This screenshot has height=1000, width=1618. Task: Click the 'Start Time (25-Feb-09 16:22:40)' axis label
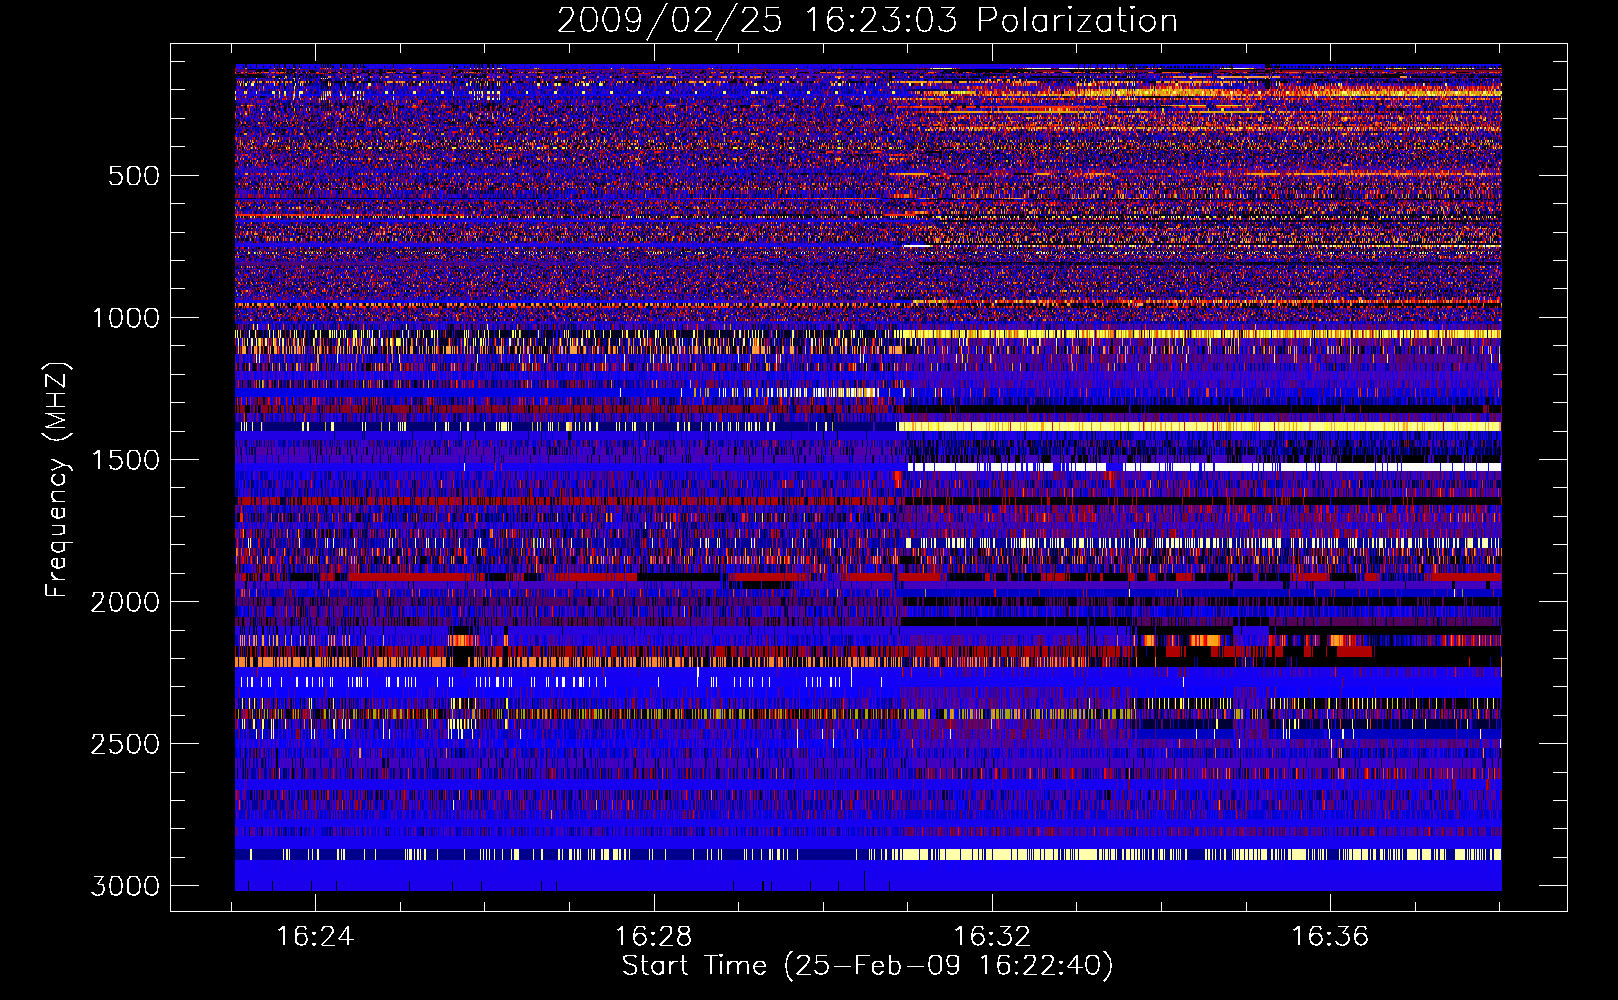point(867,966)
